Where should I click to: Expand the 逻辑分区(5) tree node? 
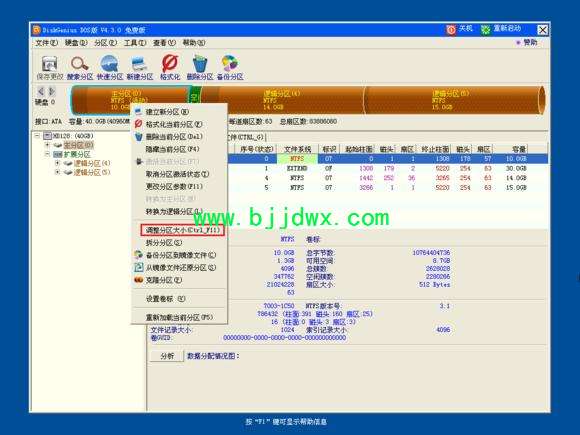(57, 172)
